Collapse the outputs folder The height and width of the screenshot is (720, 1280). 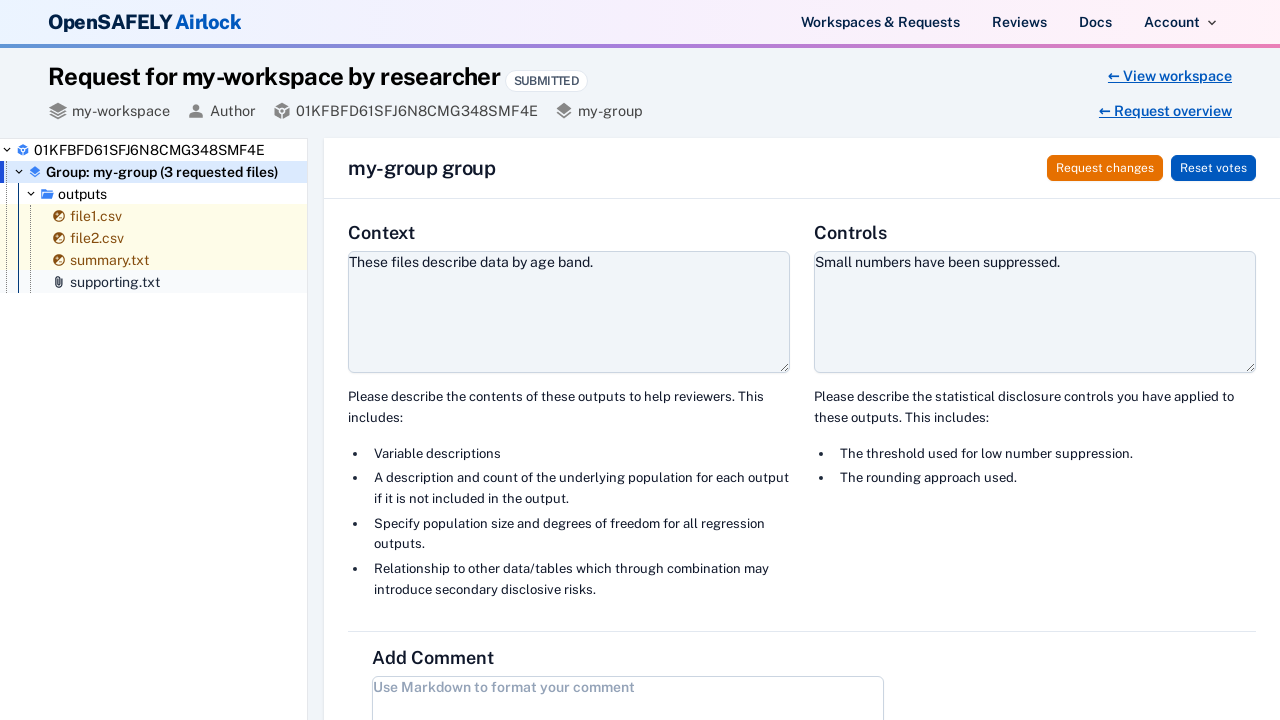29,194
